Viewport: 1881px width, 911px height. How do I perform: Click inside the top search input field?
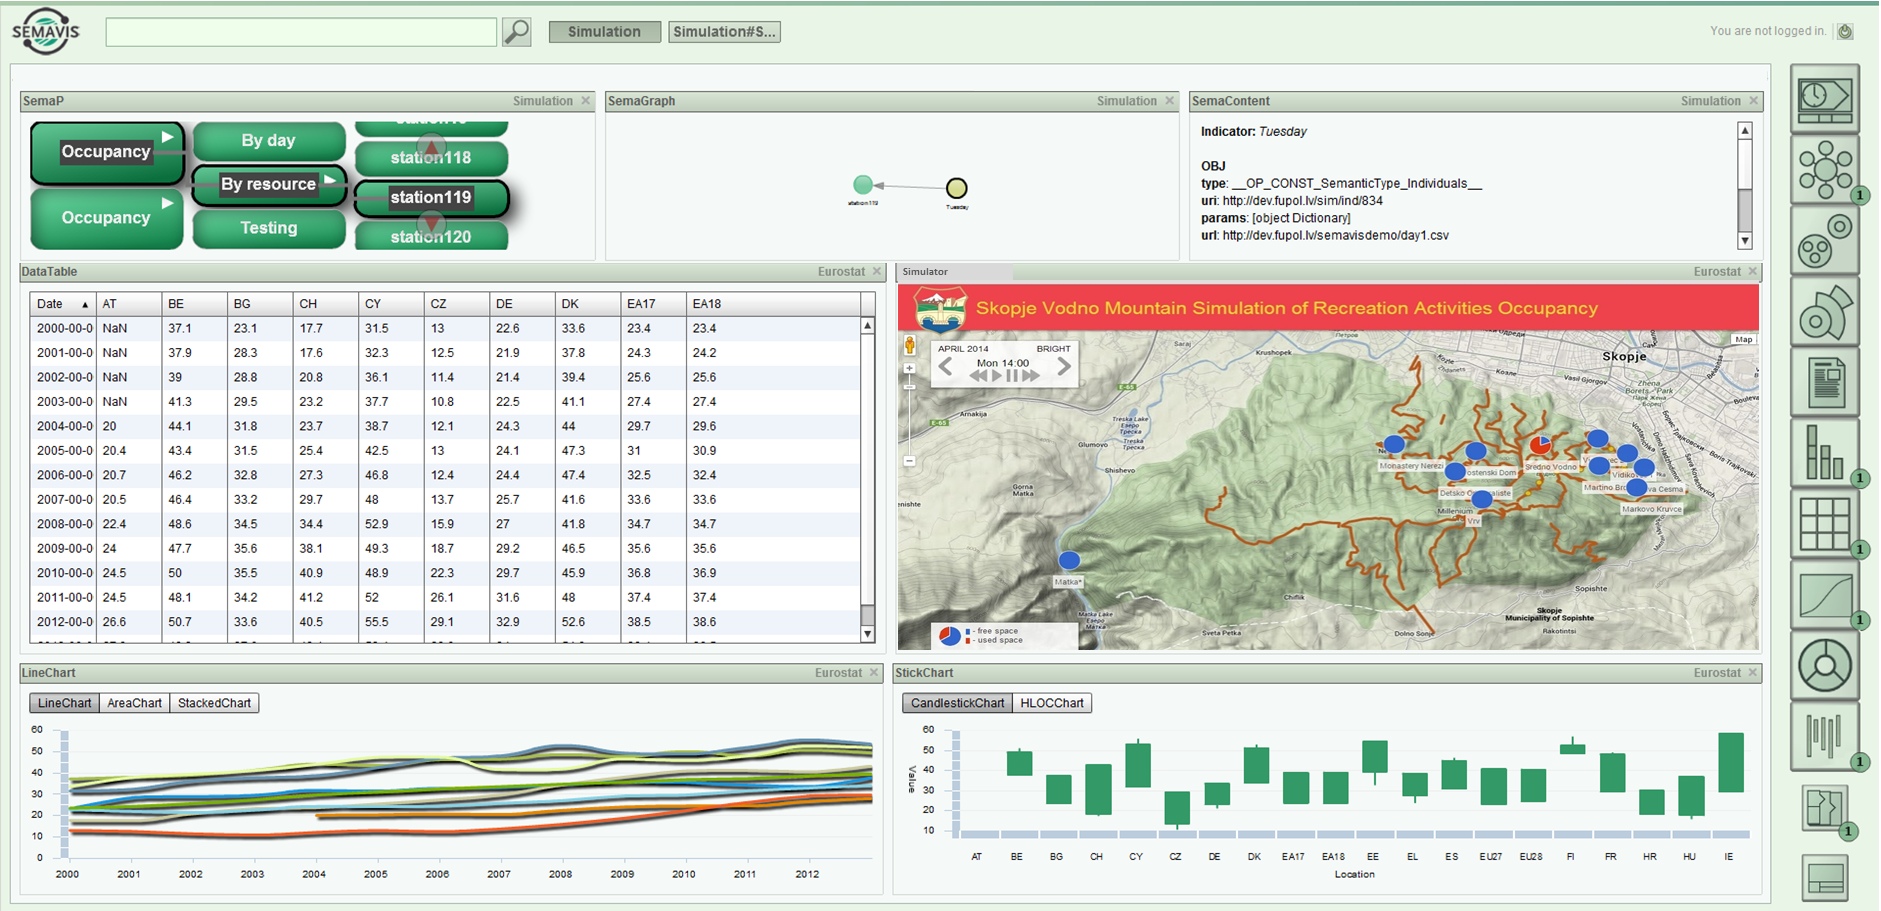point(300,31)
